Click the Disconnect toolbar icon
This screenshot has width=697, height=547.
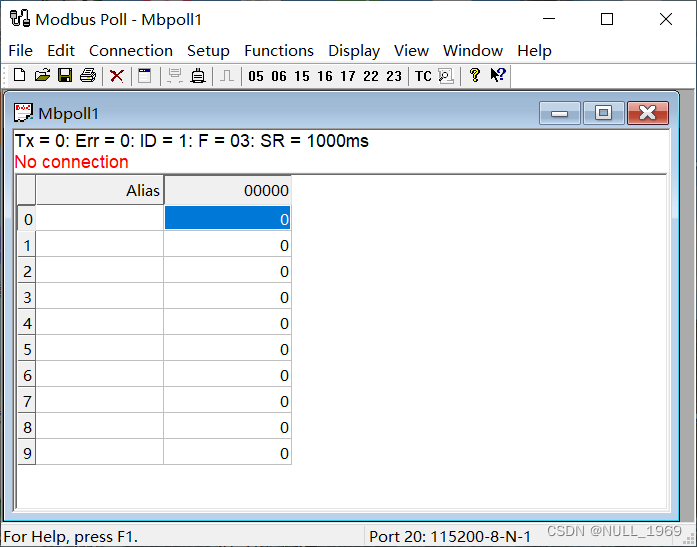click(198, 76)
